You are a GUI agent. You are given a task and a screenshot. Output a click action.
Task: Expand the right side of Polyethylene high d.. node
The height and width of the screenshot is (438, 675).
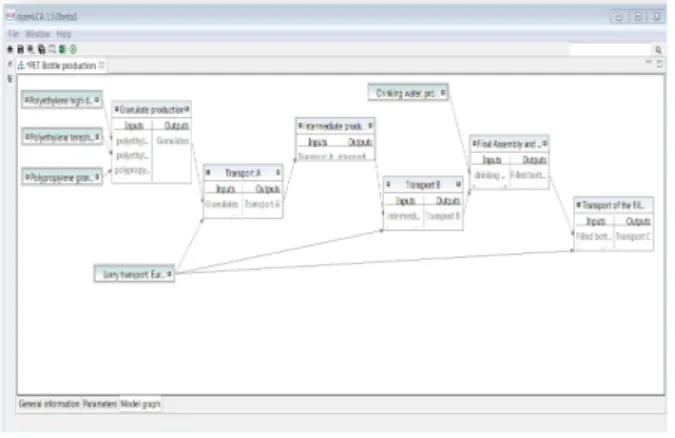[97, 100]
